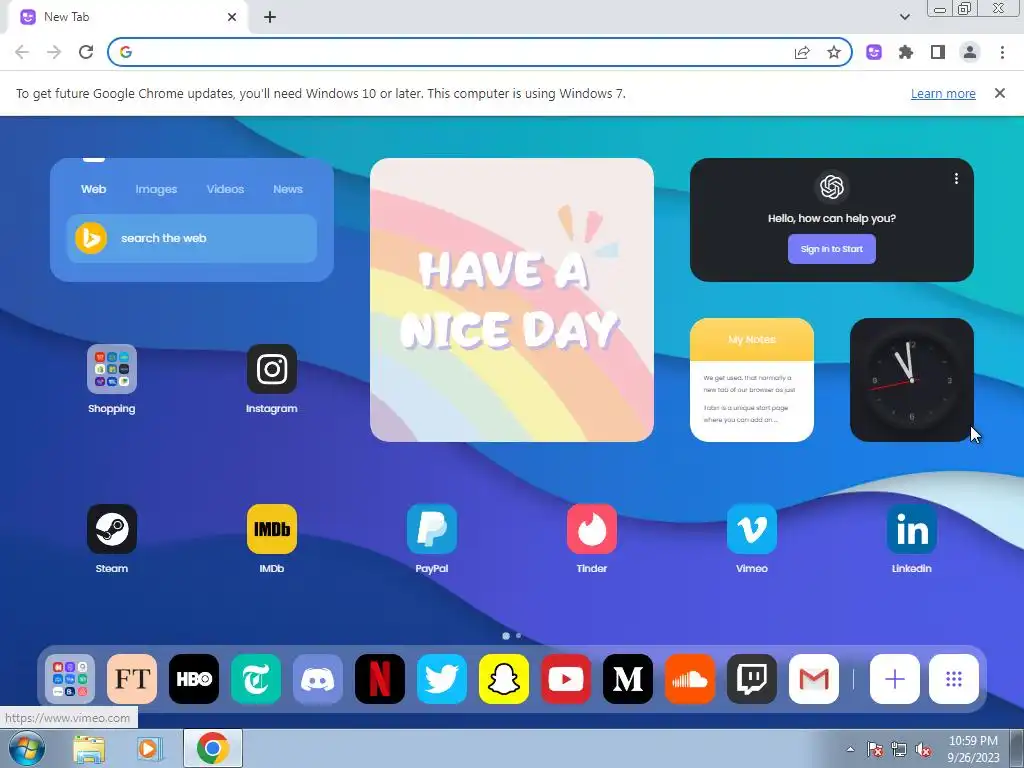1024x768 pixels.
Task: Open the ChatGPT widget three-dot menu
Action: tap(956, 178)
